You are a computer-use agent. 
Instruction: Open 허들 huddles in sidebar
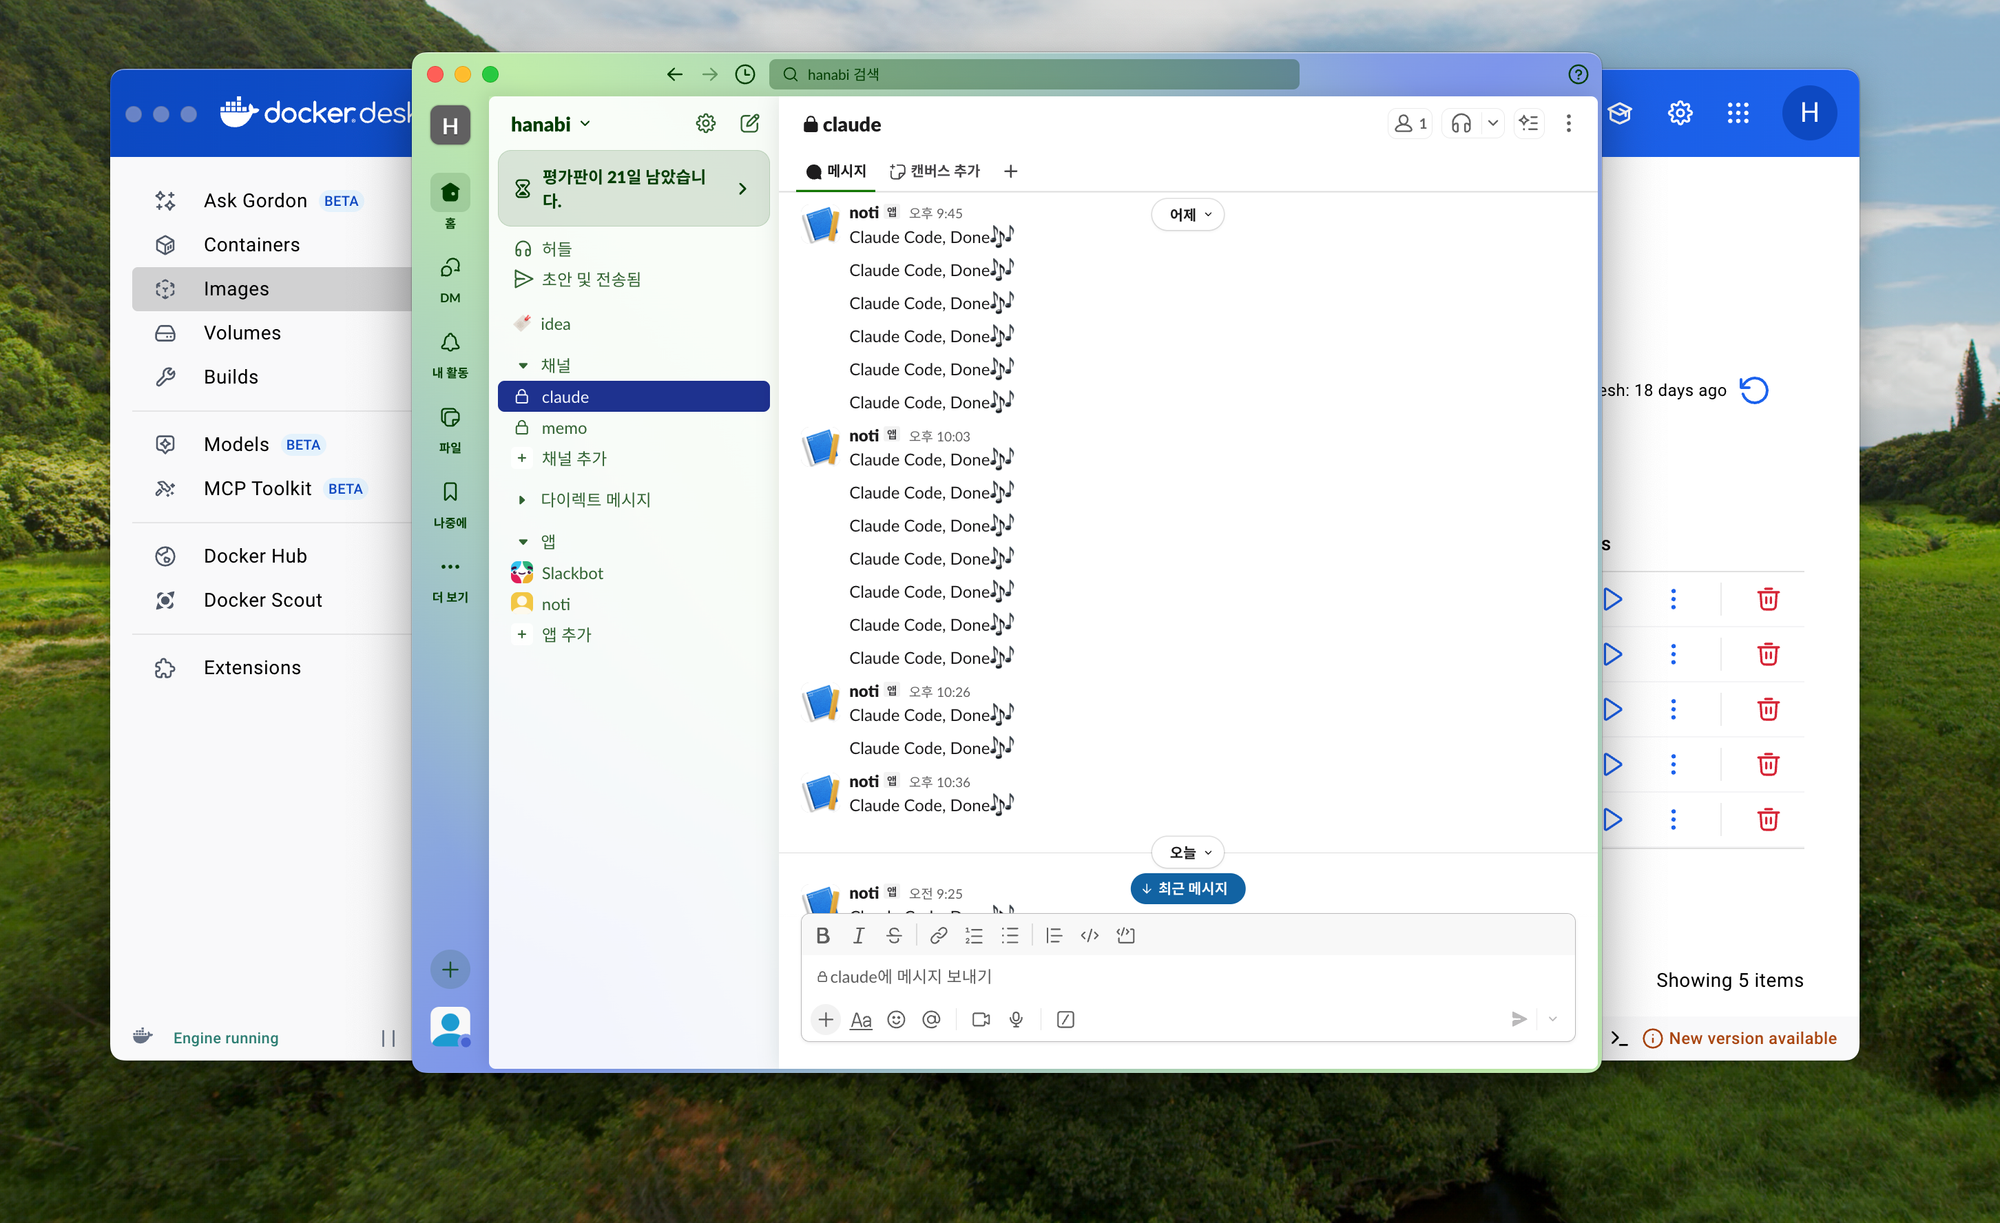coord(634,248)
